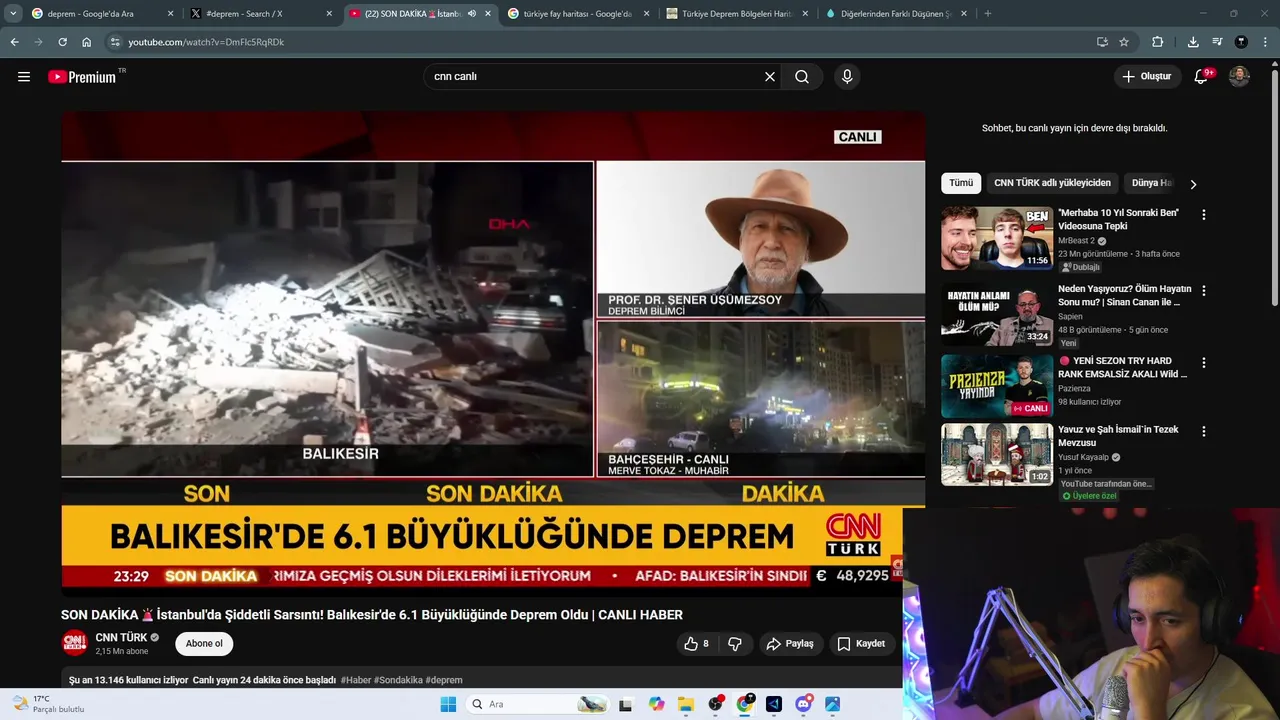
Task: Click the browser address bar URL
Action: point(206,42)
